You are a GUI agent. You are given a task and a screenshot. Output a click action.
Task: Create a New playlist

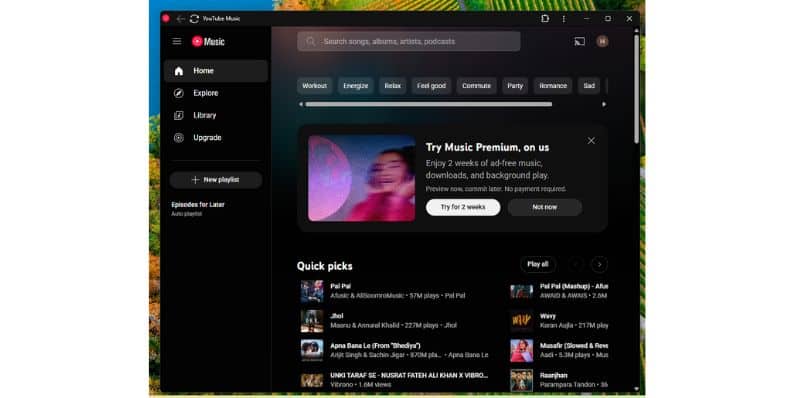(x=216, y=180)
